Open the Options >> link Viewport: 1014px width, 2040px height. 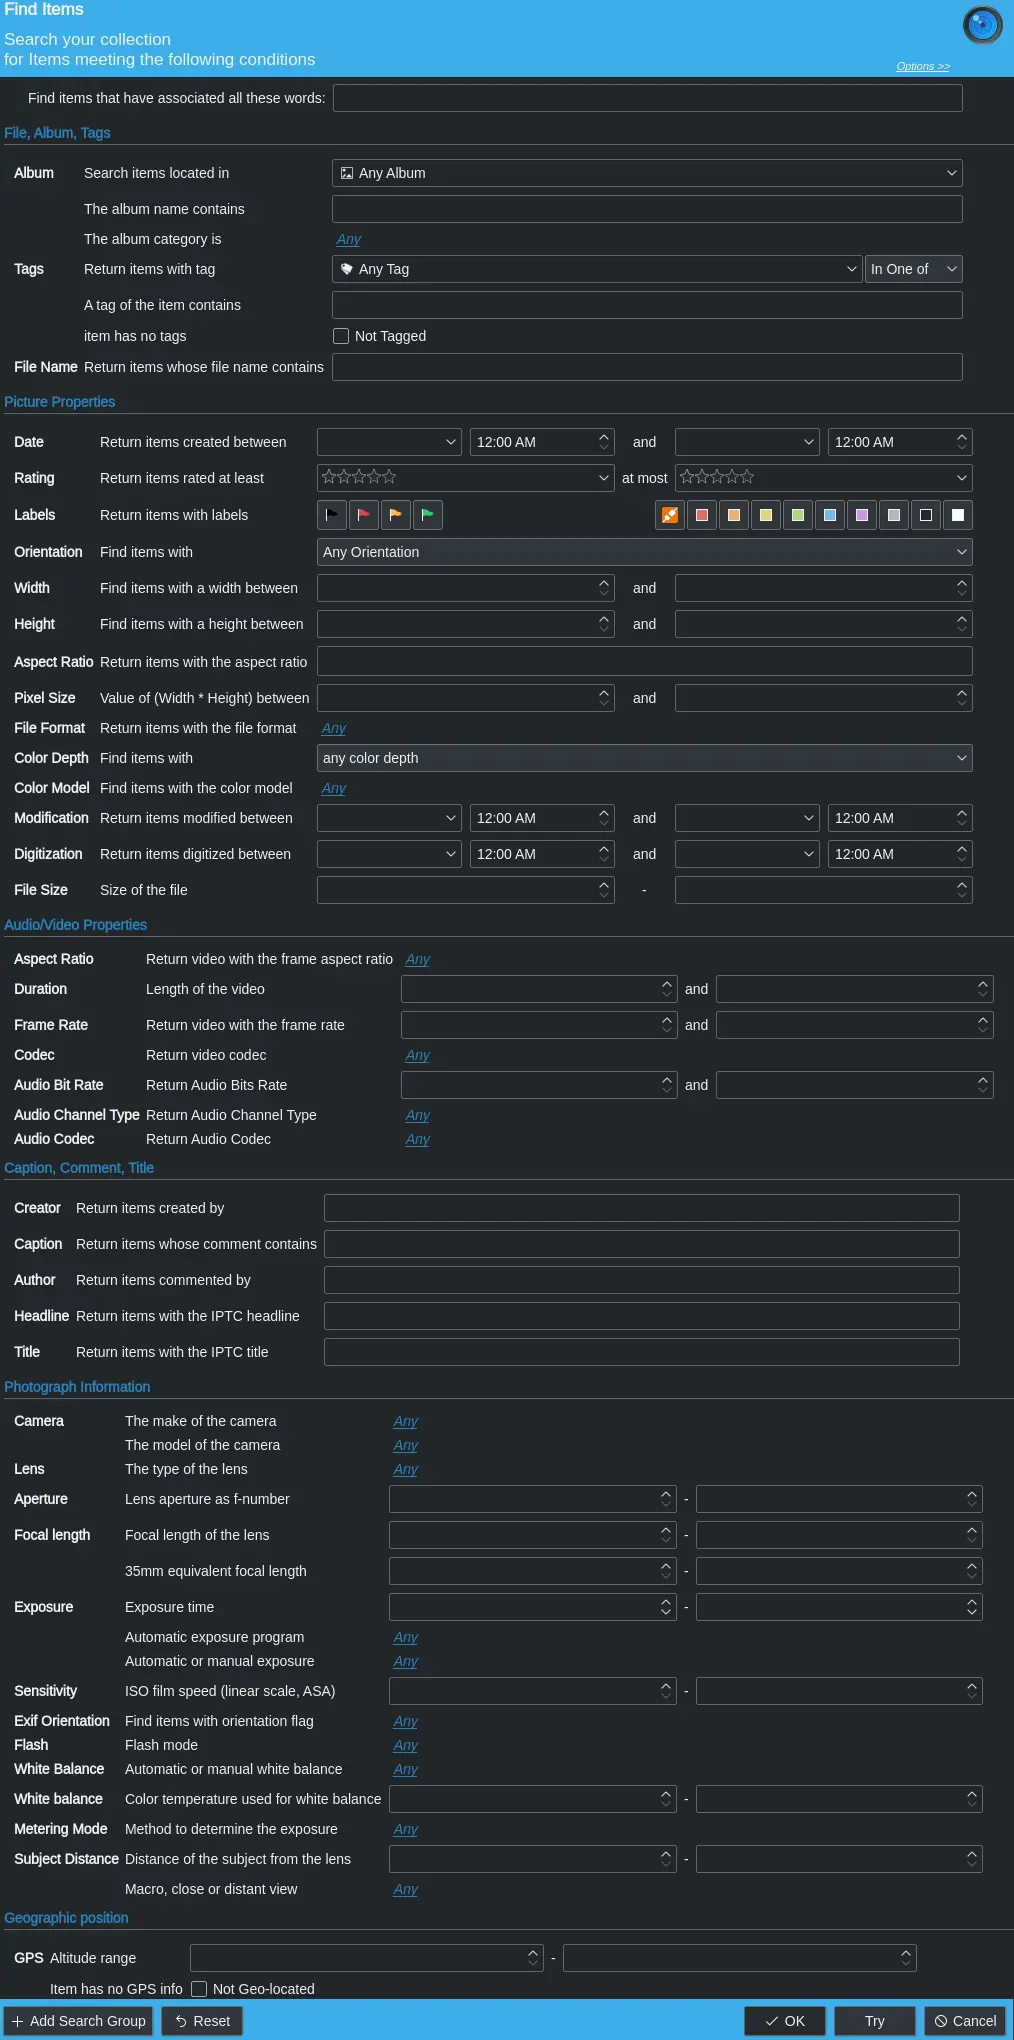(922, 66)
